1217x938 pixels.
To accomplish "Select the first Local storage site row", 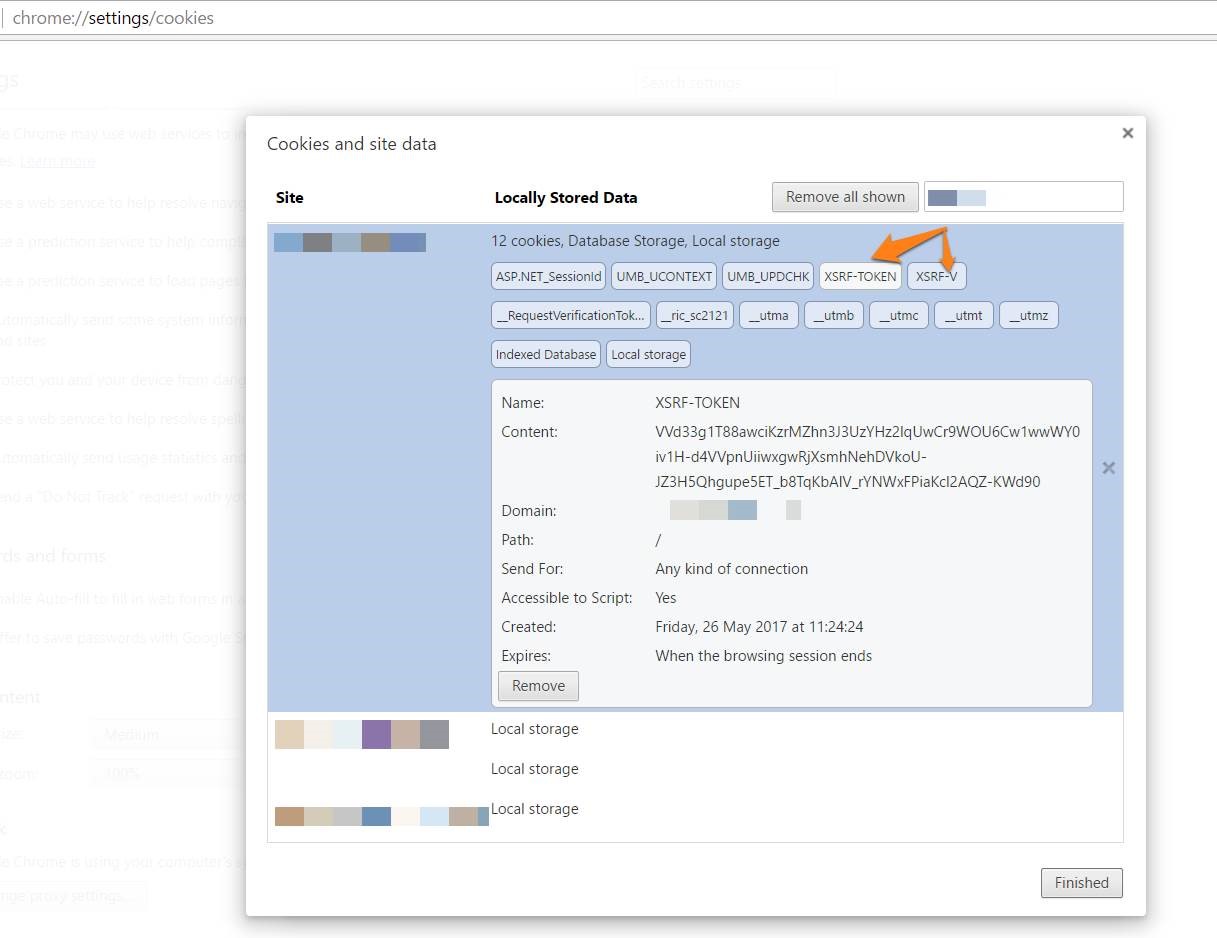I will click(x=695, y=732).
